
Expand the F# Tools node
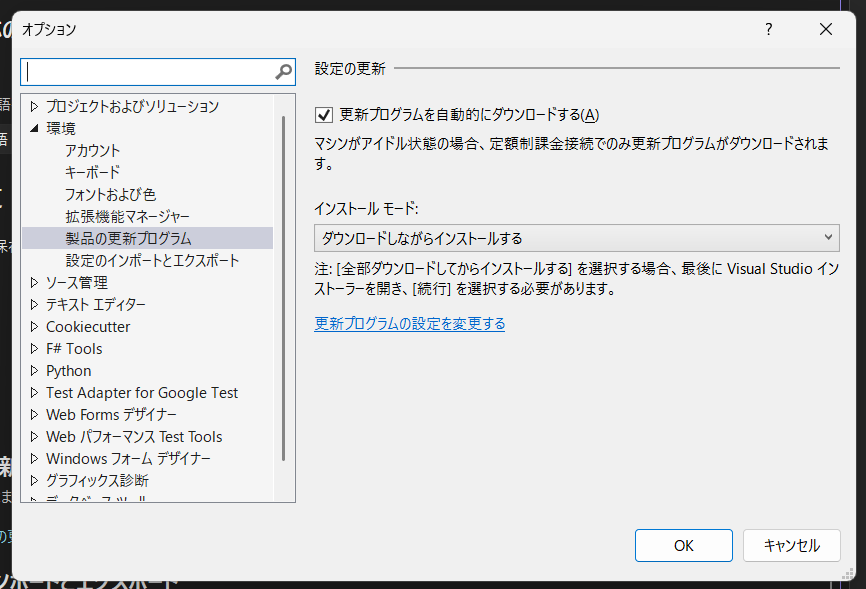(34, 349)
